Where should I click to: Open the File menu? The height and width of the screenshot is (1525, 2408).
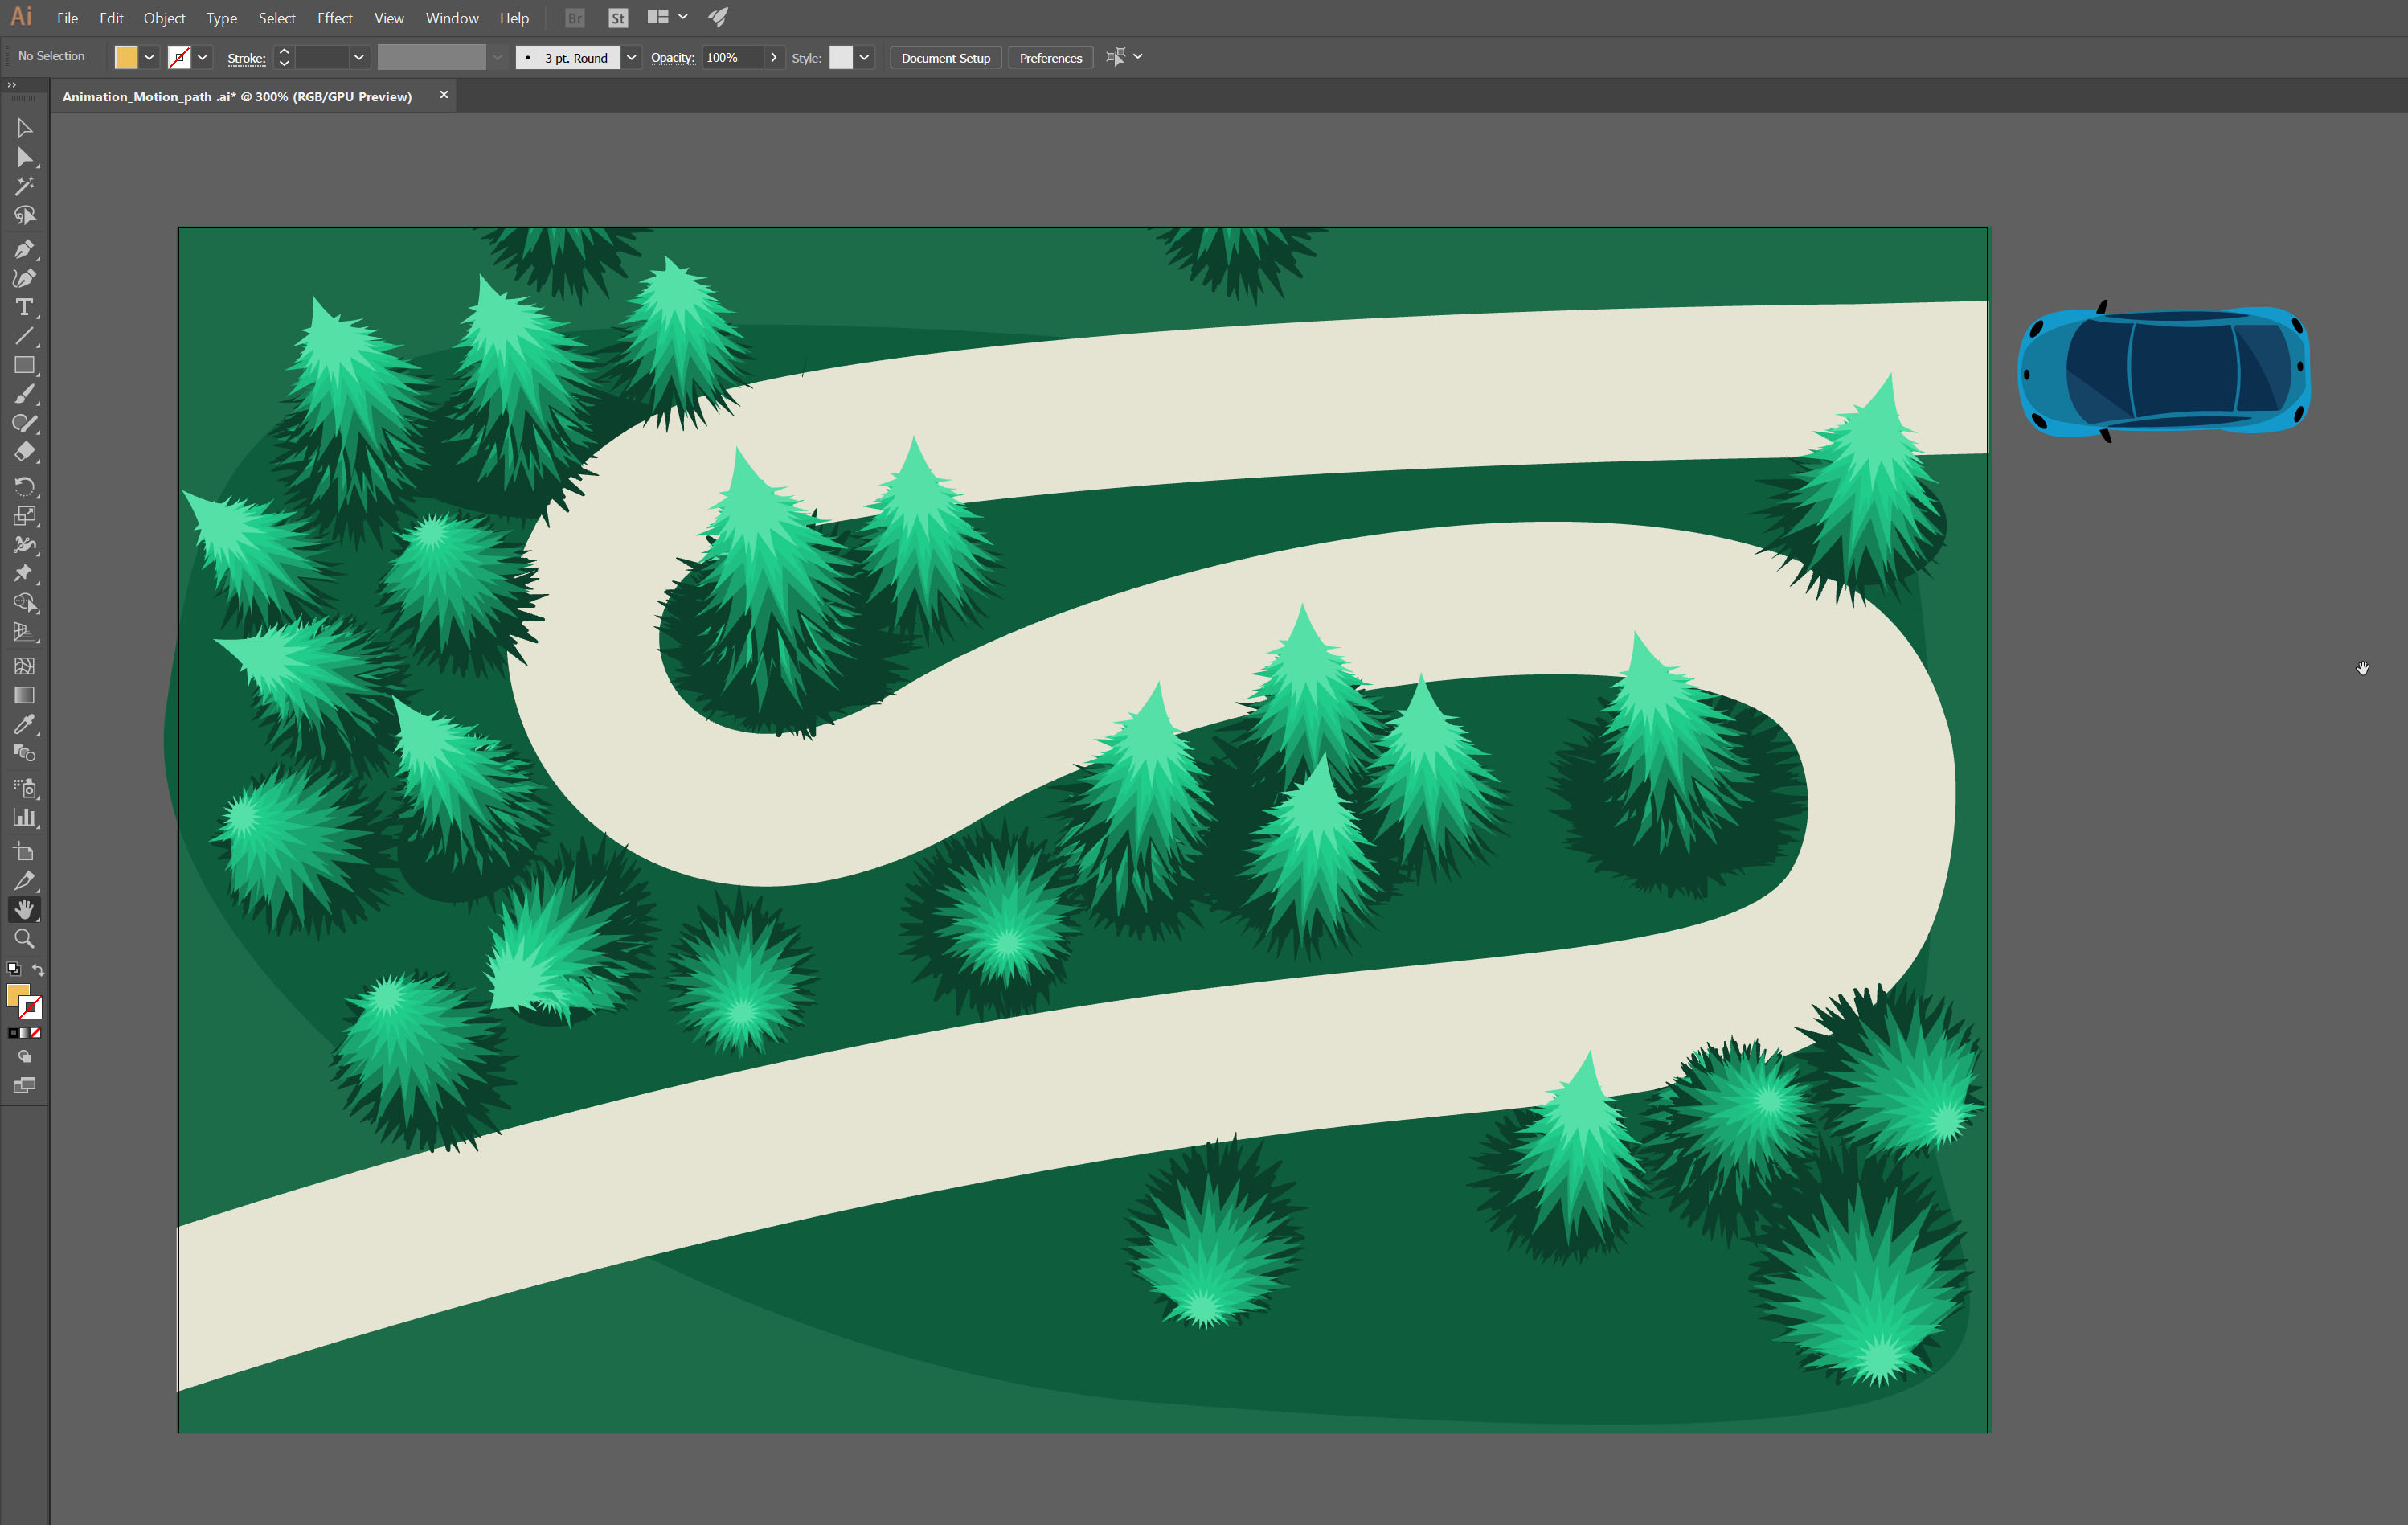tap(67, 16)
